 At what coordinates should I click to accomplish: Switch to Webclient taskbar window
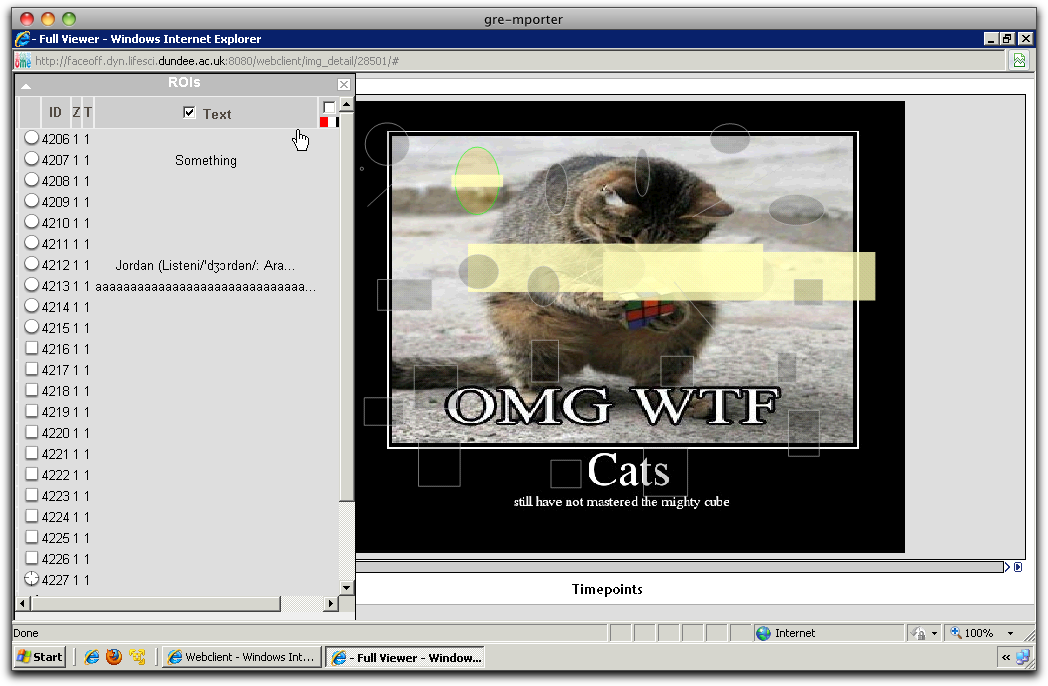(241, 657)
